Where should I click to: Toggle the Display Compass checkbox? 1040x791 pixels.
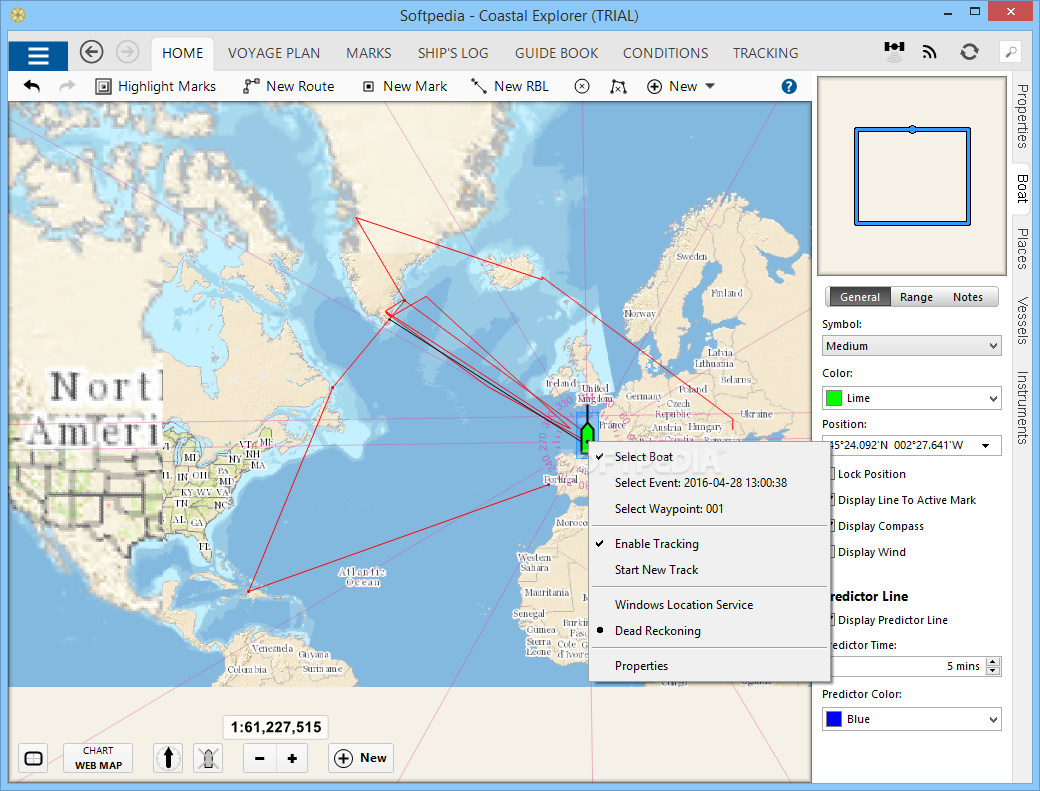point(832,526)
